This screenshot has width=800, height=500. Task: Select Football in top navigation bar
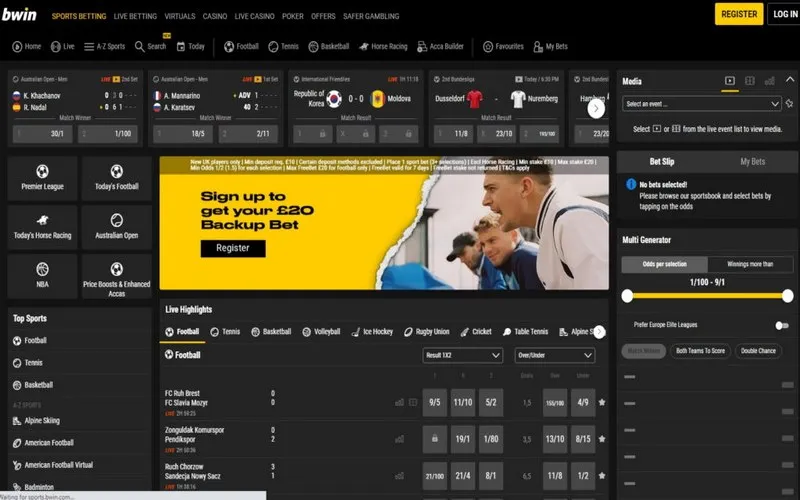click(241, 46)
